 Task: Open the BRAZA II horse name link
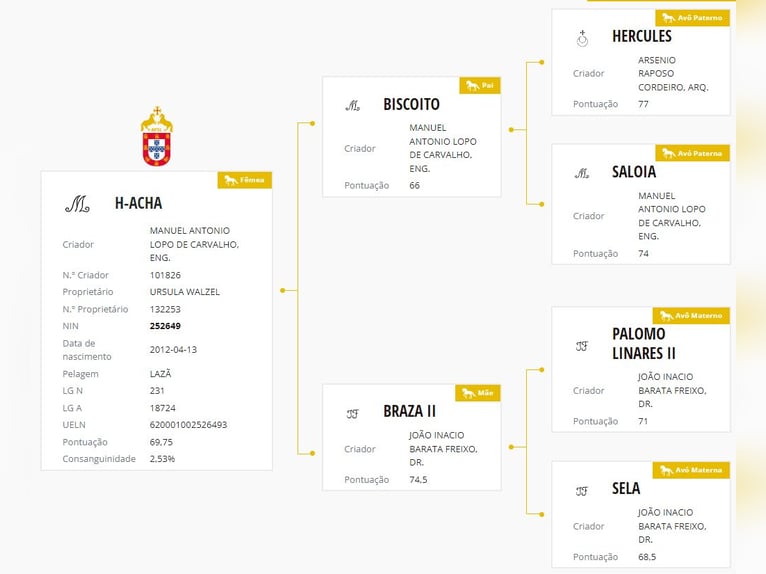[409, 411]
